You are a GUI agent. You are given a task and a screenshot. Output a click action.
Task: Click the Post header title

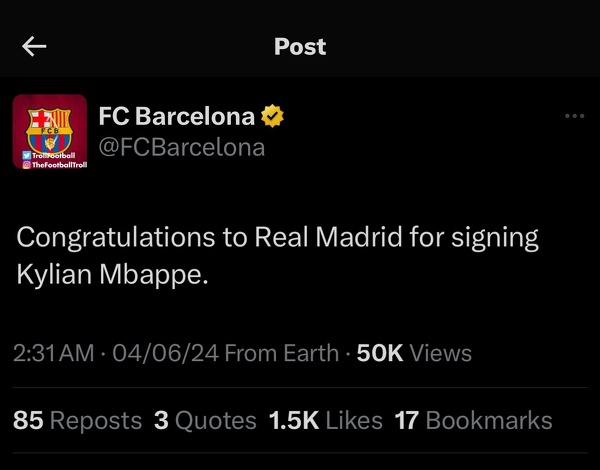coord(300,47)
